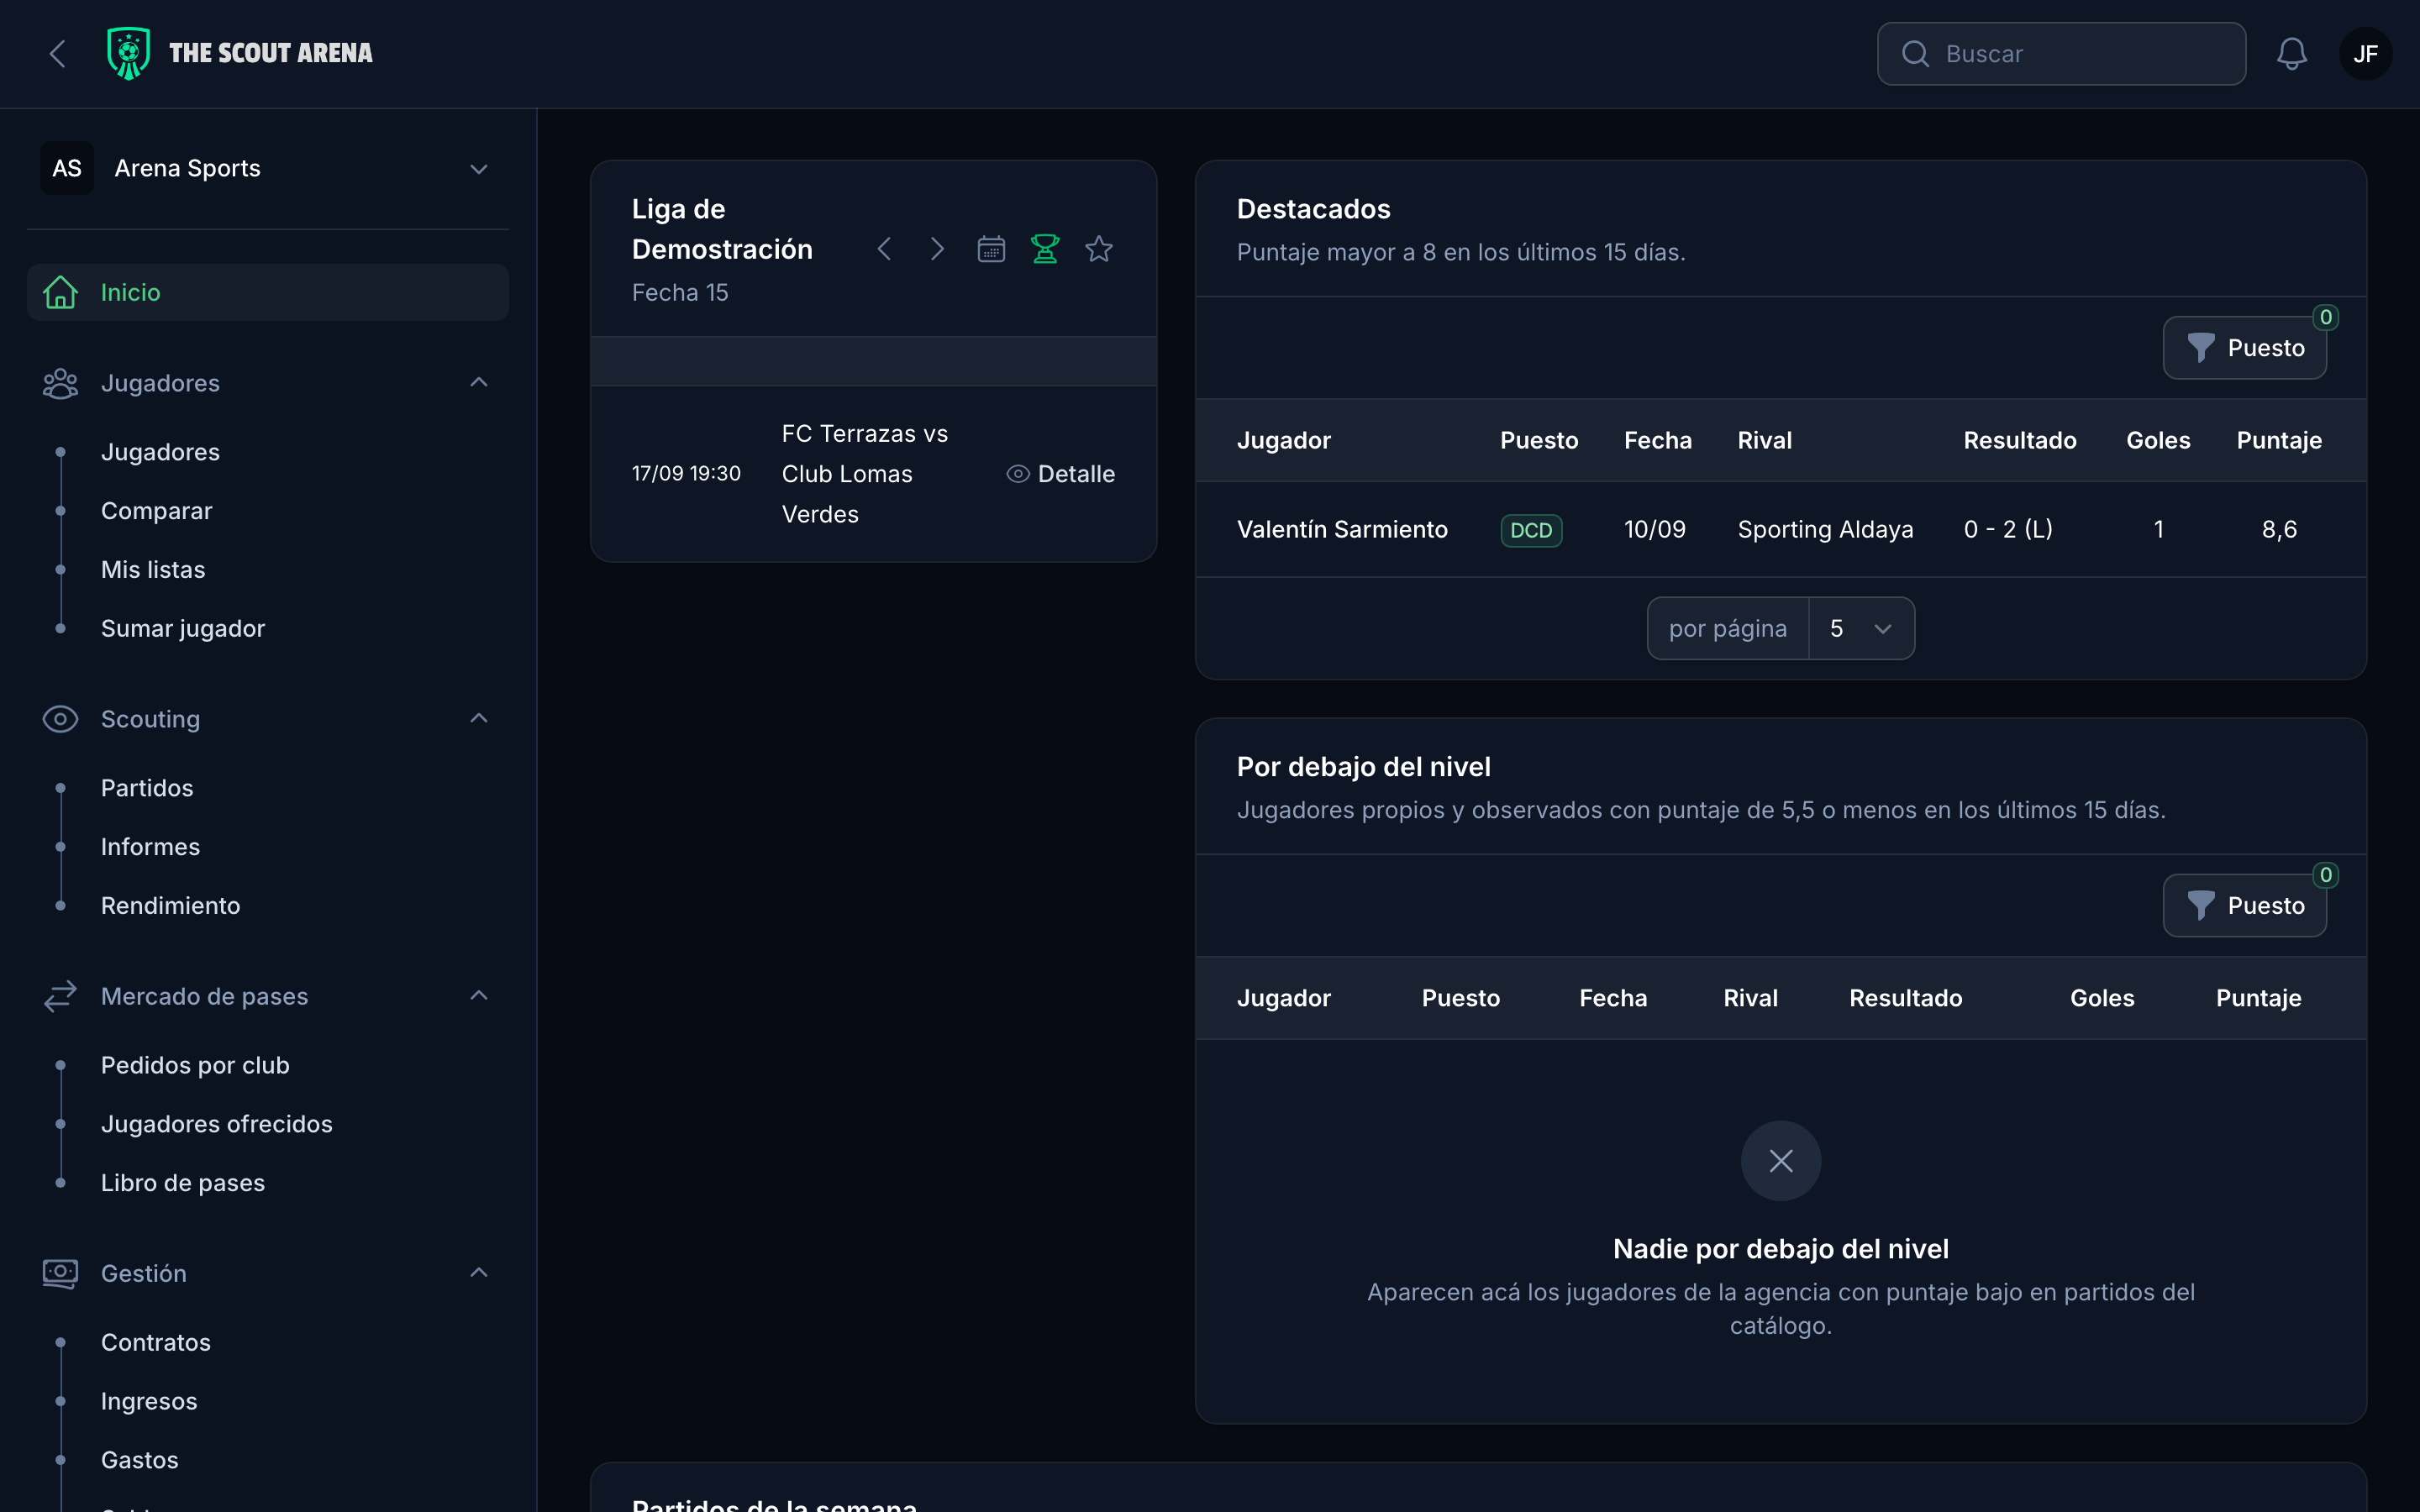Toggle the green trophy icon

[1045, 249]
